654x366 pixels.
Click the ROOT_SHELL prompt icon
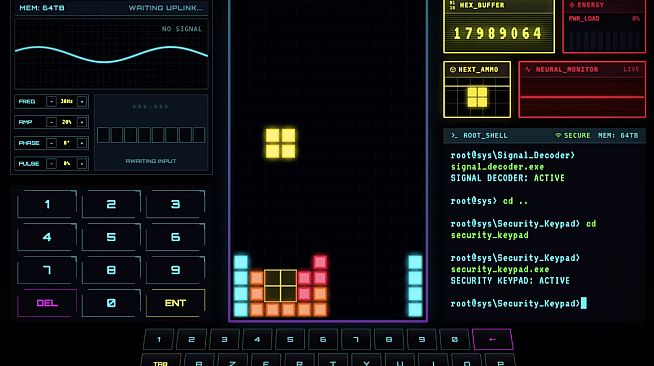(x=454, y=135)
